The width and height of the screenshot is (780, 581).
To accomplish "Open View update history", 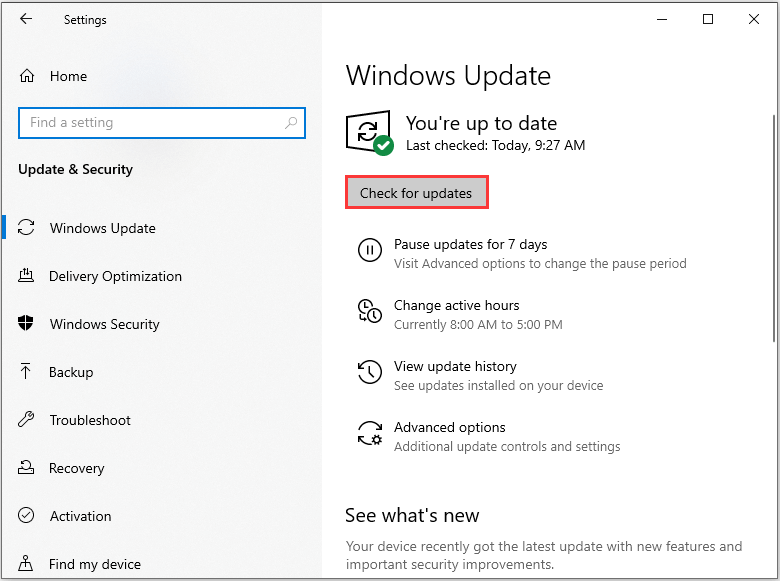I will pyautogui.click(x=455, y=366).
